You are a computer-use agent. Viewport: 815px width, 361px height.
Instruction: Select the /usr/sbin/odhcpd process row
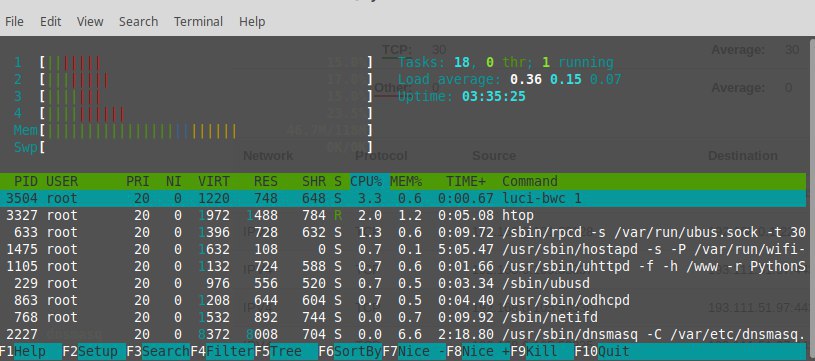click(x=403, y=301)
